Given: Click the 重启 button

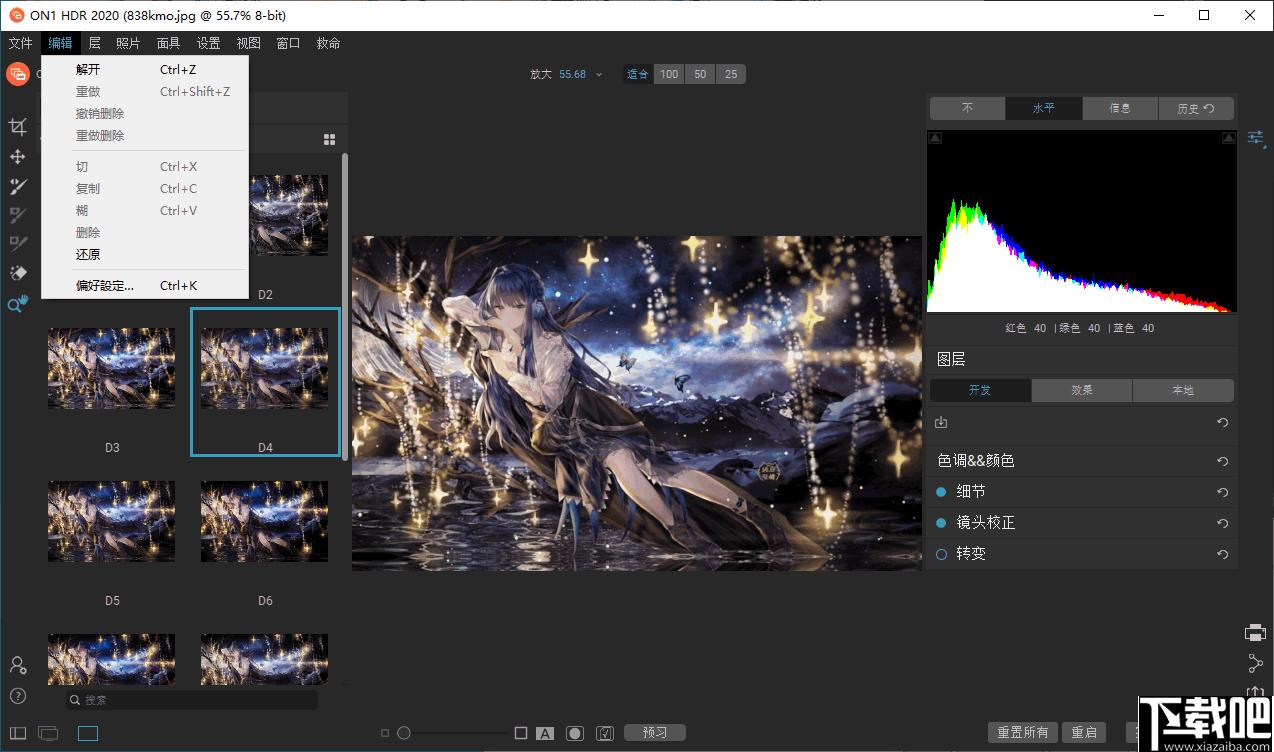Looking at the screenshot, I should [1085, 733].
